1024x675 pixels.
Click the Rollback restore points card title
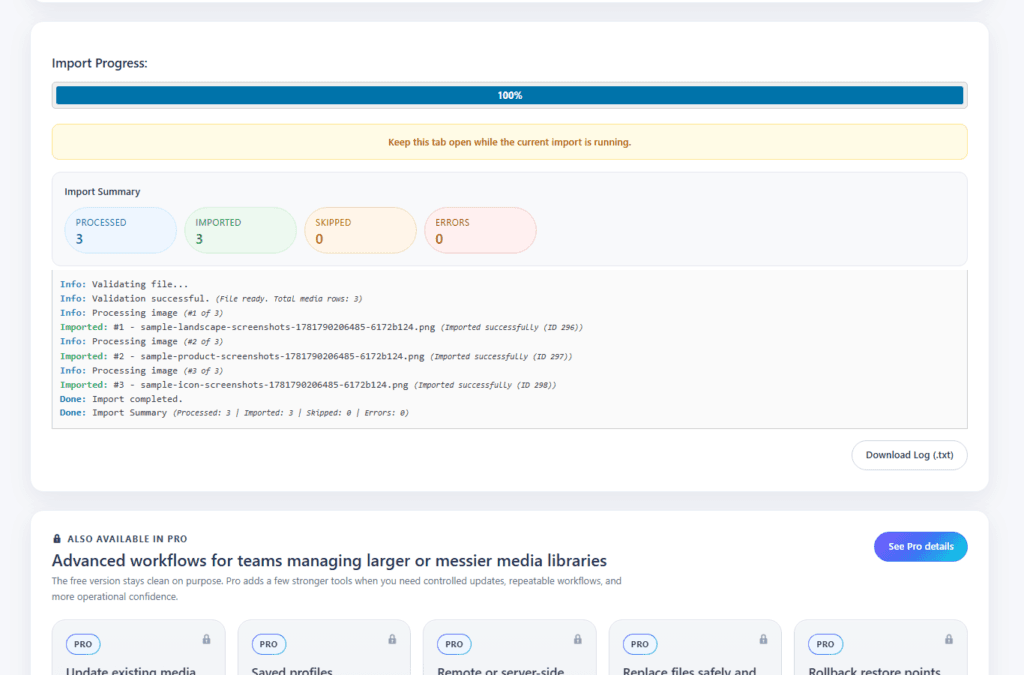(874, 670)
